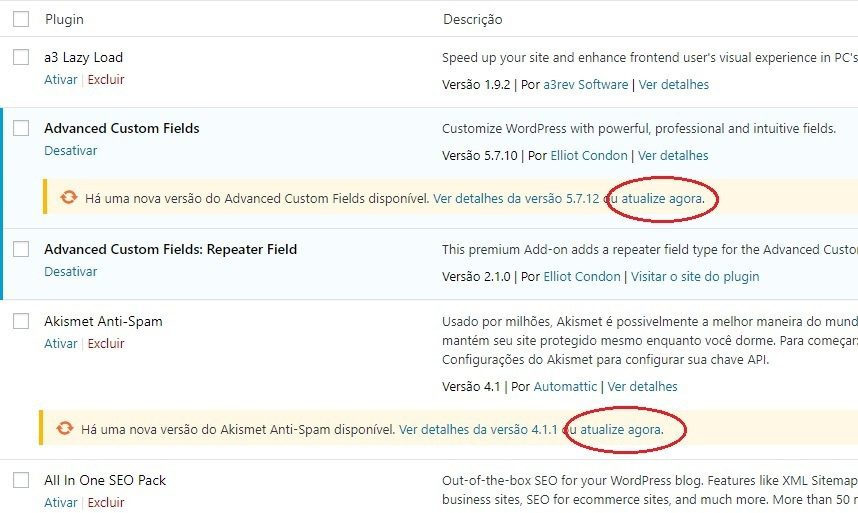Select the All In One SEO Pack checkbox

pyautogui.click(x=21, y=481)
